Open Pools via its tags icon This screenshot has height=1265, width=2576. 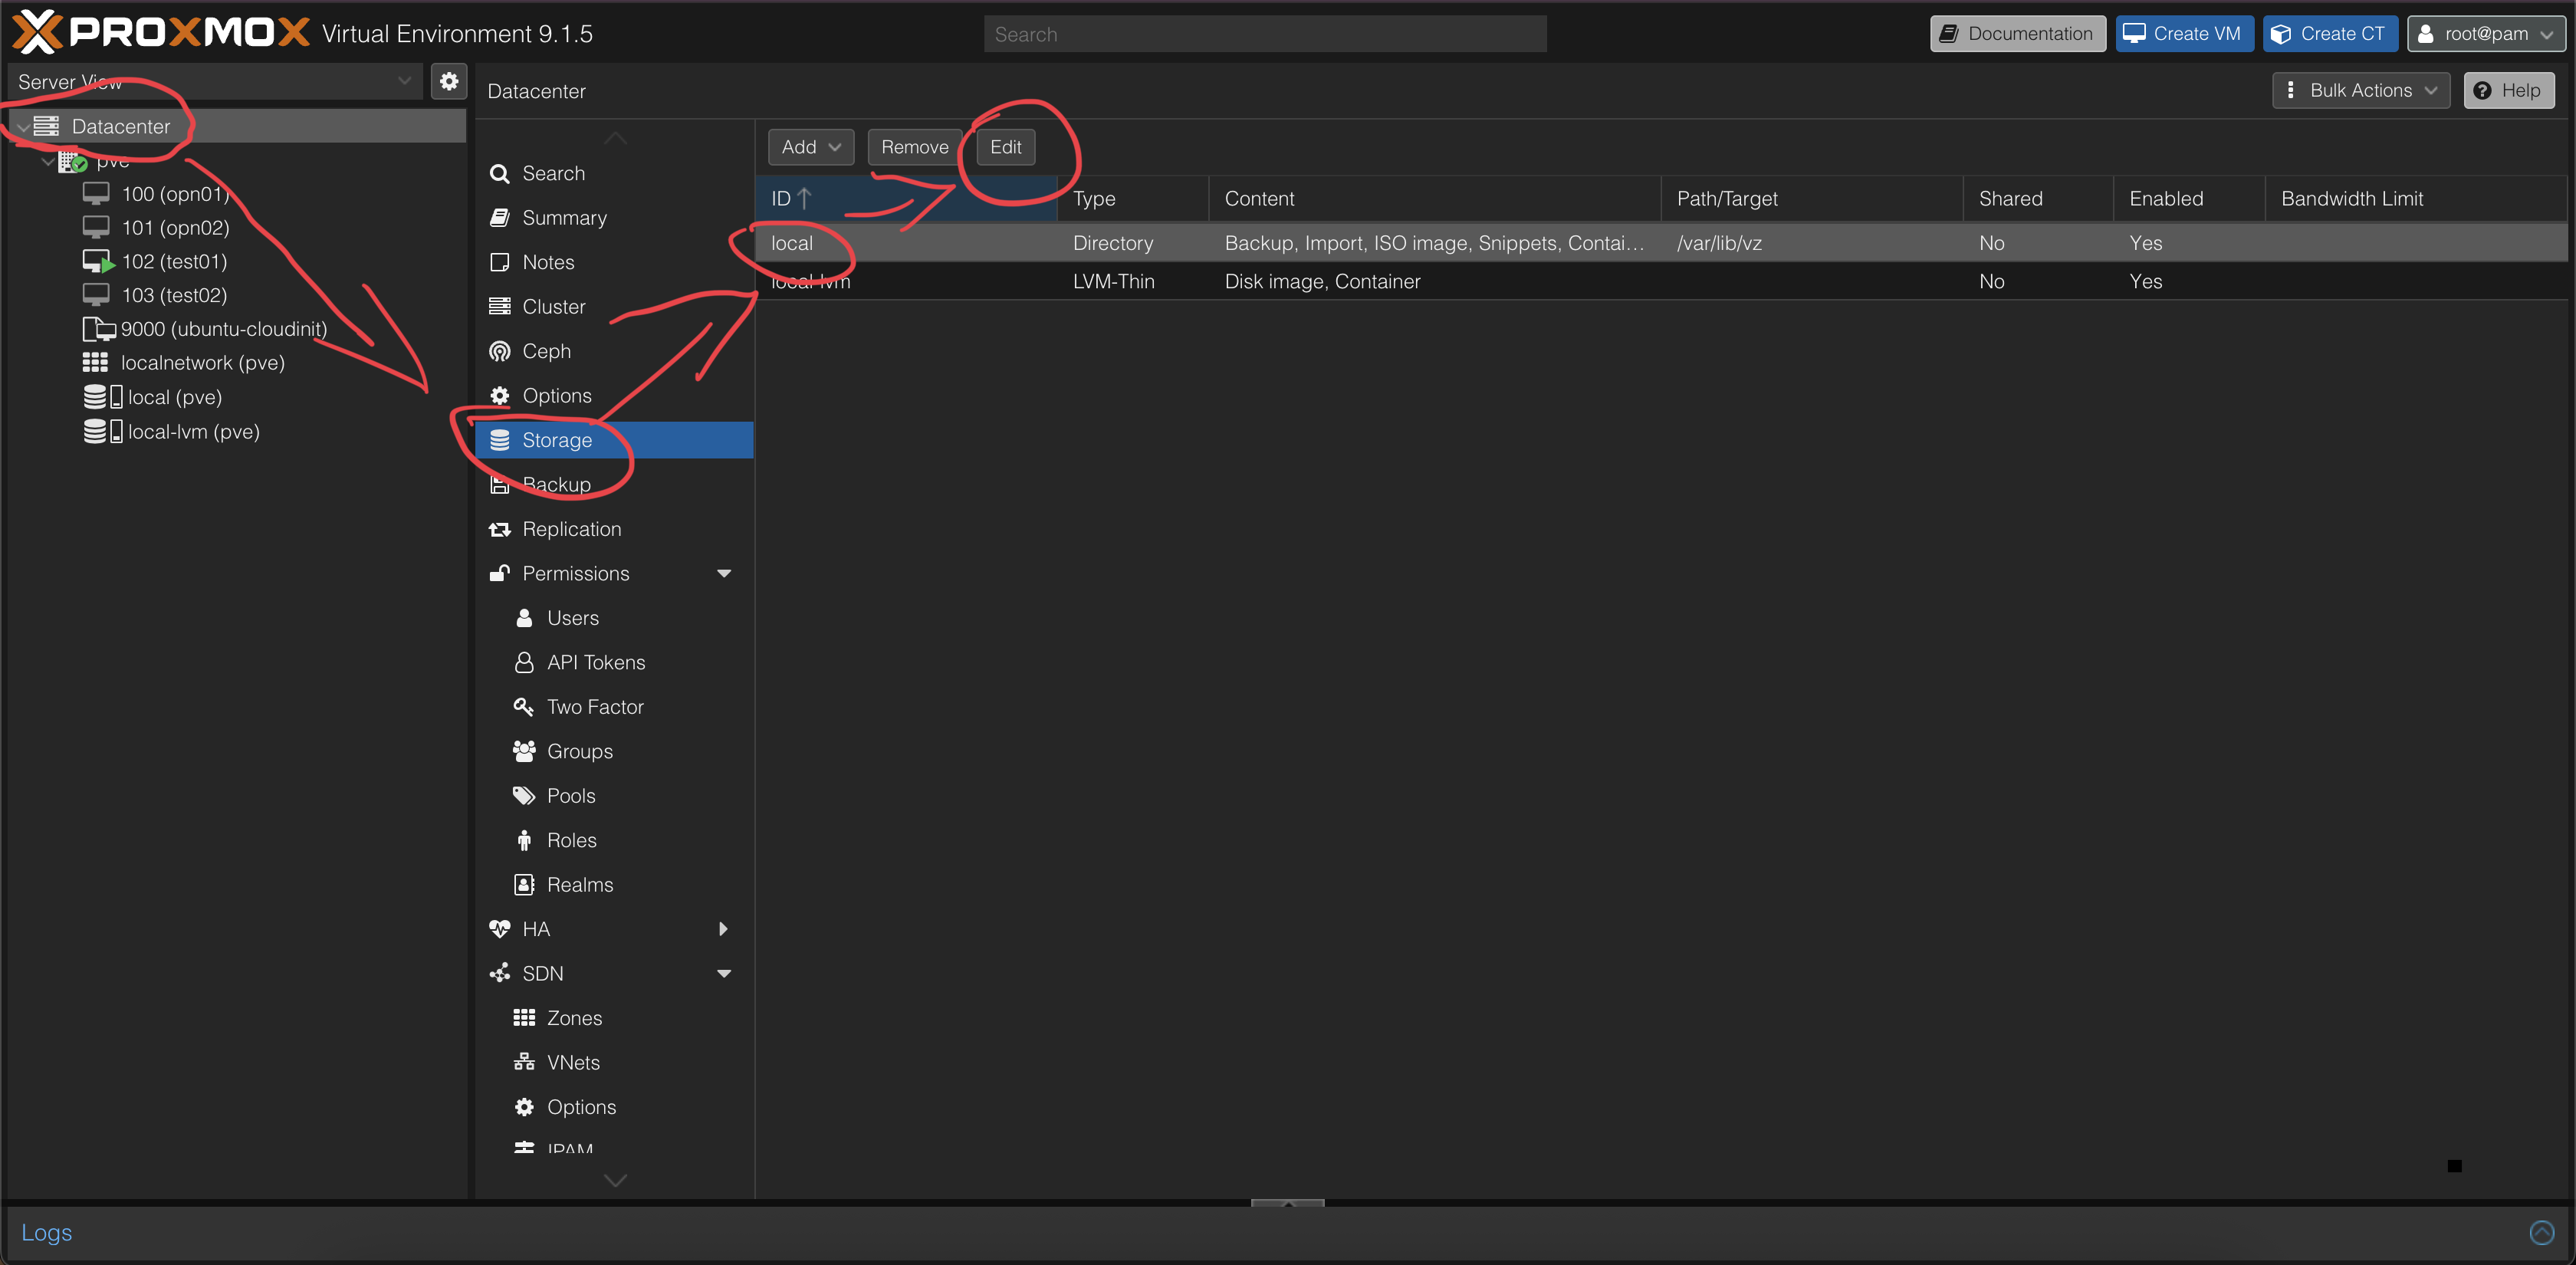[x=524, y=796]
